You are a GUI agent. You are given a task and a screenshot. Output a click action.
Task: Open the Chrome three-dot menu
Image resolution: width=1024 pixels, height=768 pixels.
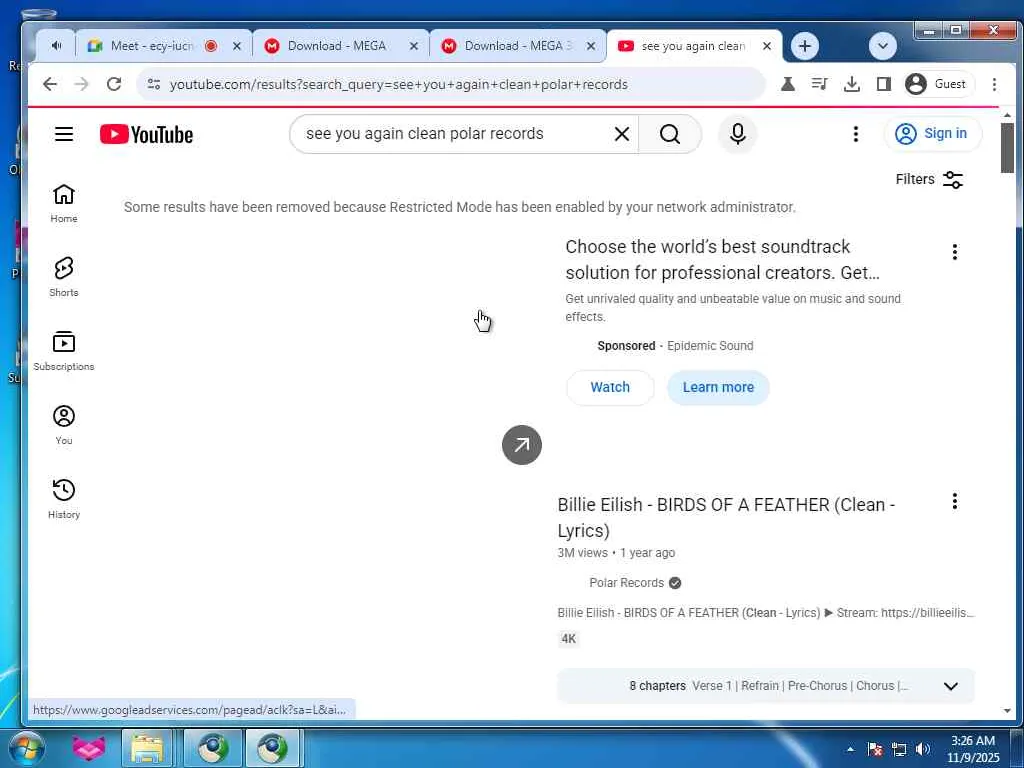pyautogui.click(x=994, y=84)
